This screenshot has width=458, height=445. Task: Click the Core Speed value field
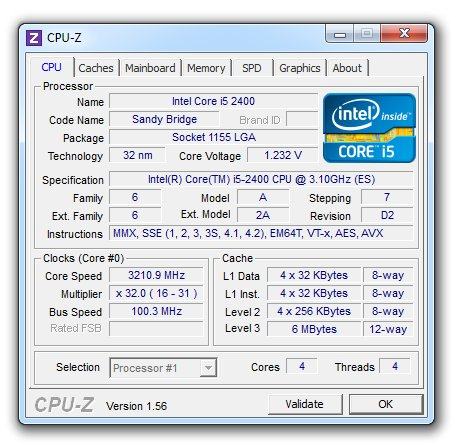156,275
